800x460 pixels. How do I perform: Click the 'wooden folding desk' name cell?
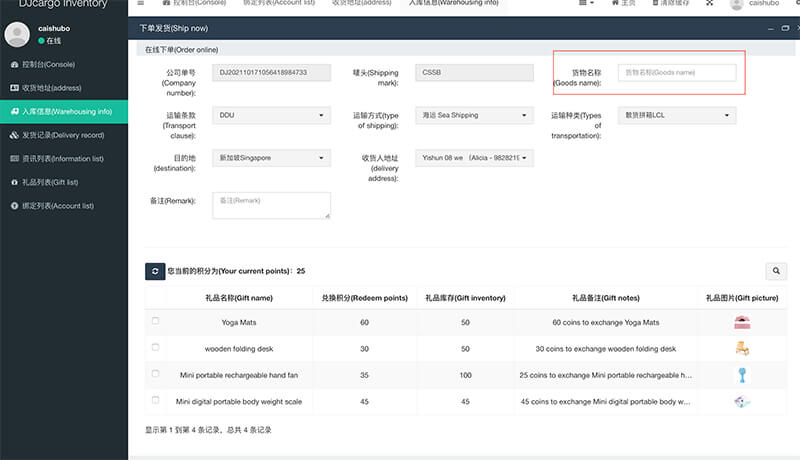[239, 349]
